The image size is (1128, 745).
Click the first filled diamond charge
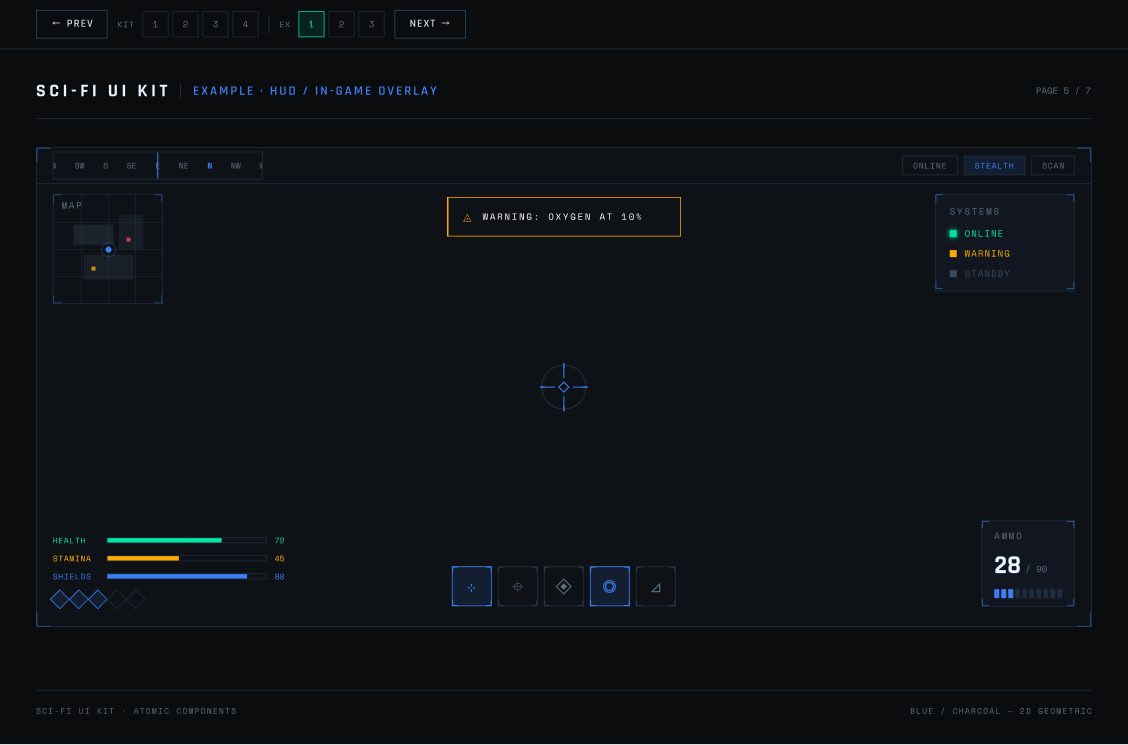(x=60, y=599)
